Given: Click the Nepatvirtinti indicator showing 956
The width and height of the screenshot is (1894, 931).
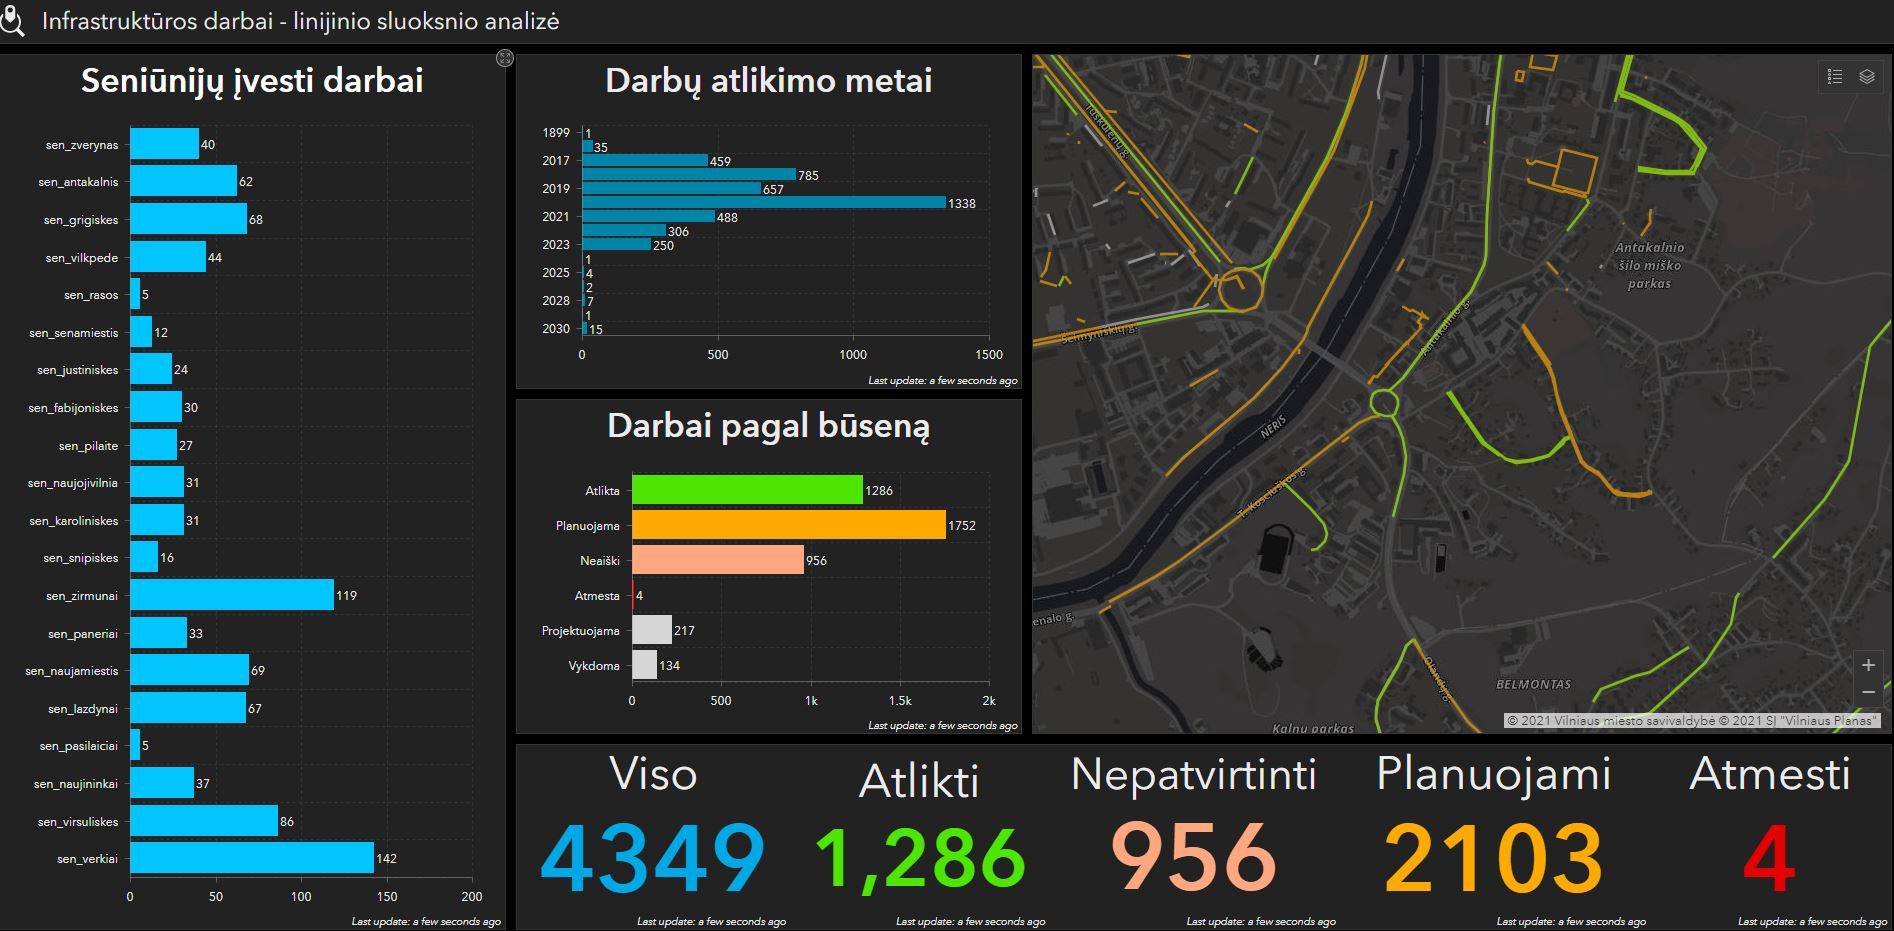Looking at the screenshot, I should [1193, 857].
